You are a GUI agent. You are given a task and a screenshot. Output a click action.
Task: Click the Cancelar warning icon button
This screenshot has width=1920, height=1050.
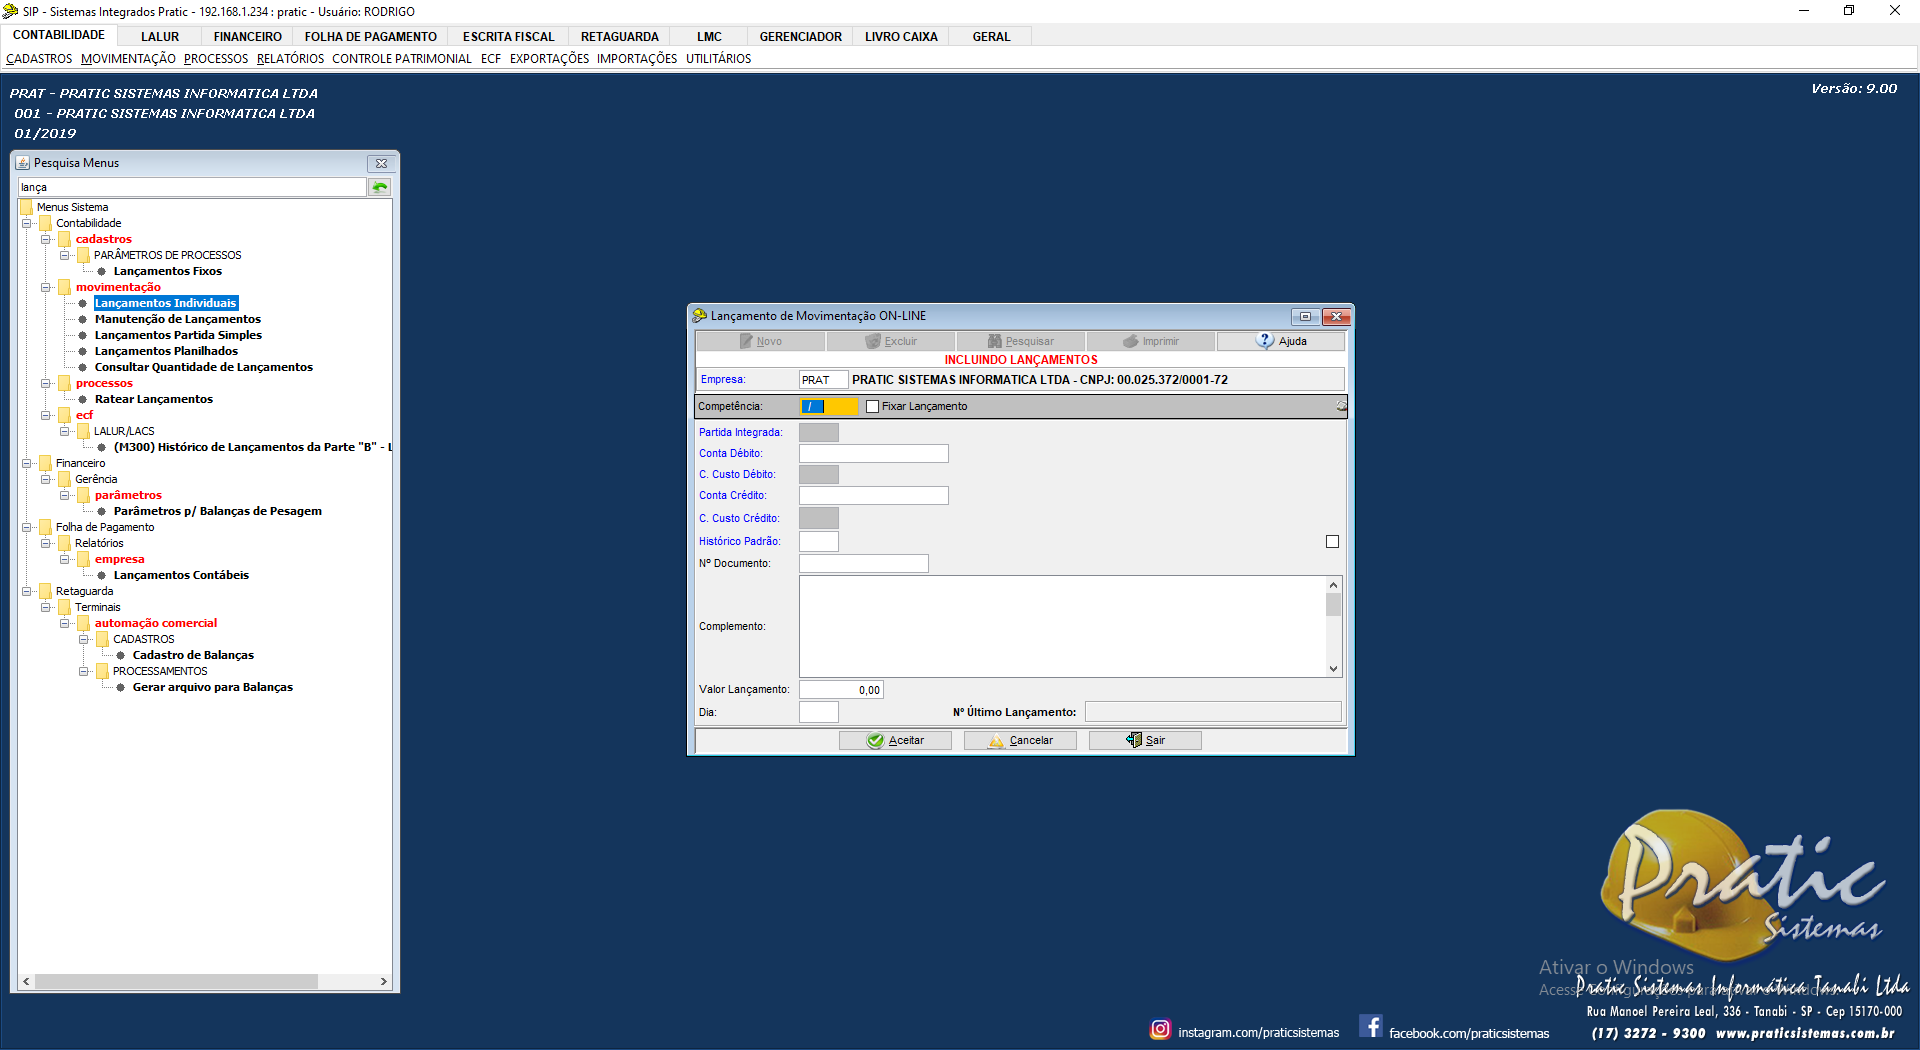(x=1020, y=740)
